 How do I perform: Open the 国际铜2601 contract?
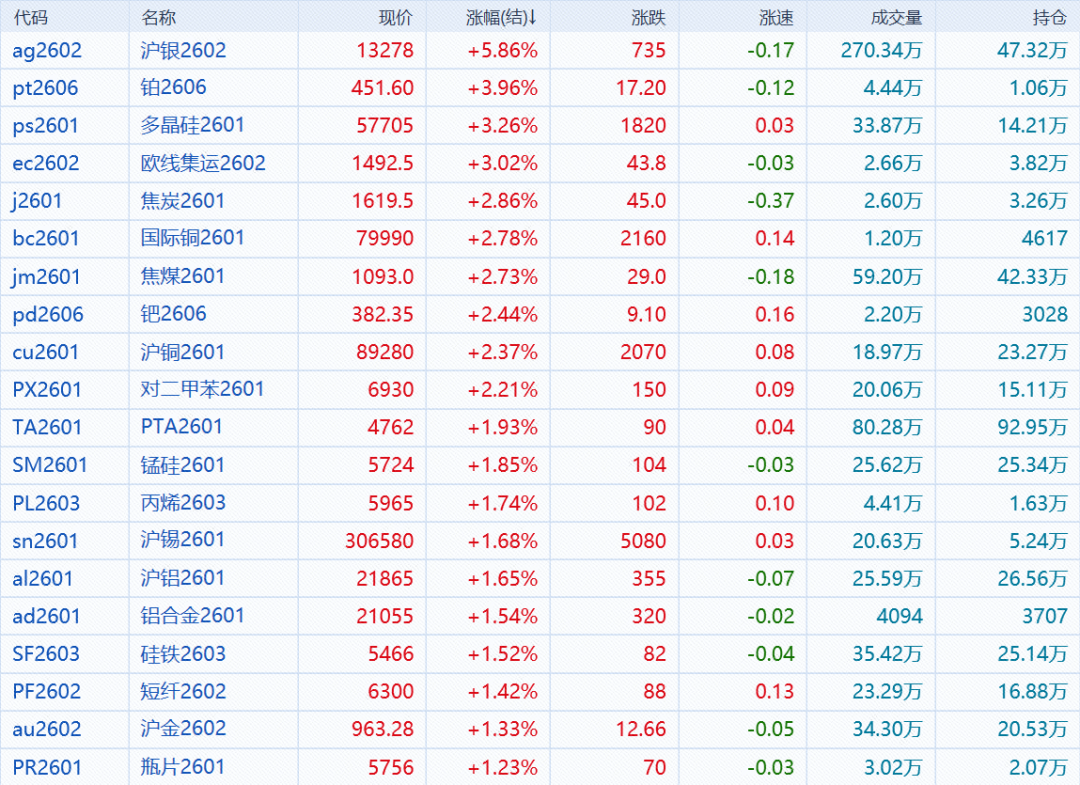(x=193, y=238)
